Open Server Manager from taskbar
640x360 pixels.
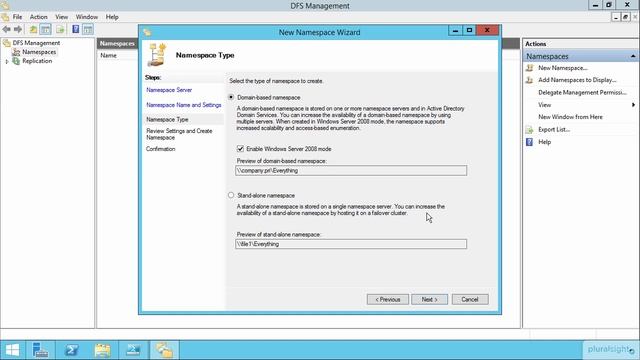click(x=40, y=350)
